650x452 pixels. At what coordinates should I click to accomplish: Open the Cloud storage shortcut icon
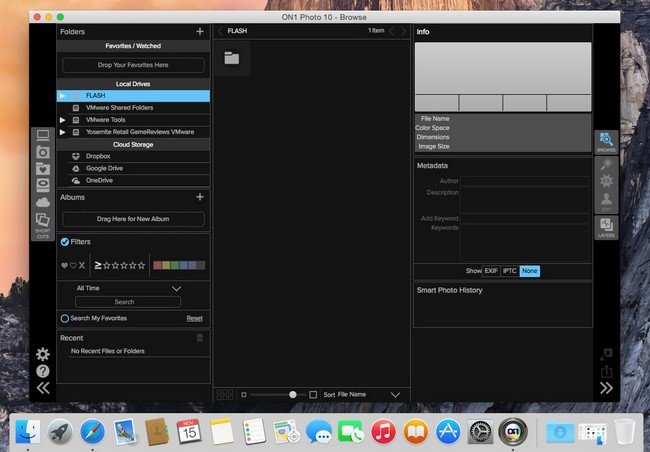click(x=43, y=202)
